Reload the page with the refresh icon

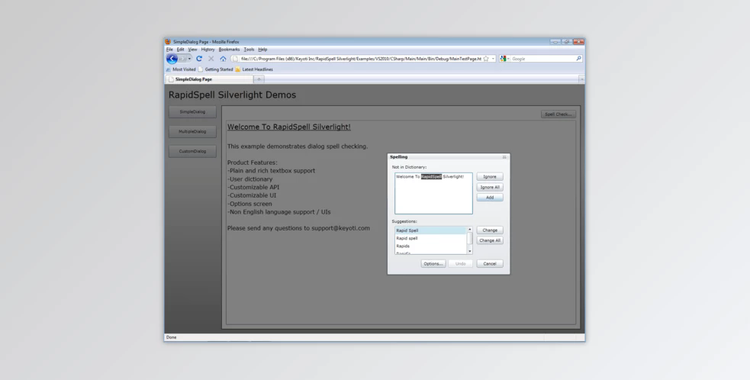point(199,59)
